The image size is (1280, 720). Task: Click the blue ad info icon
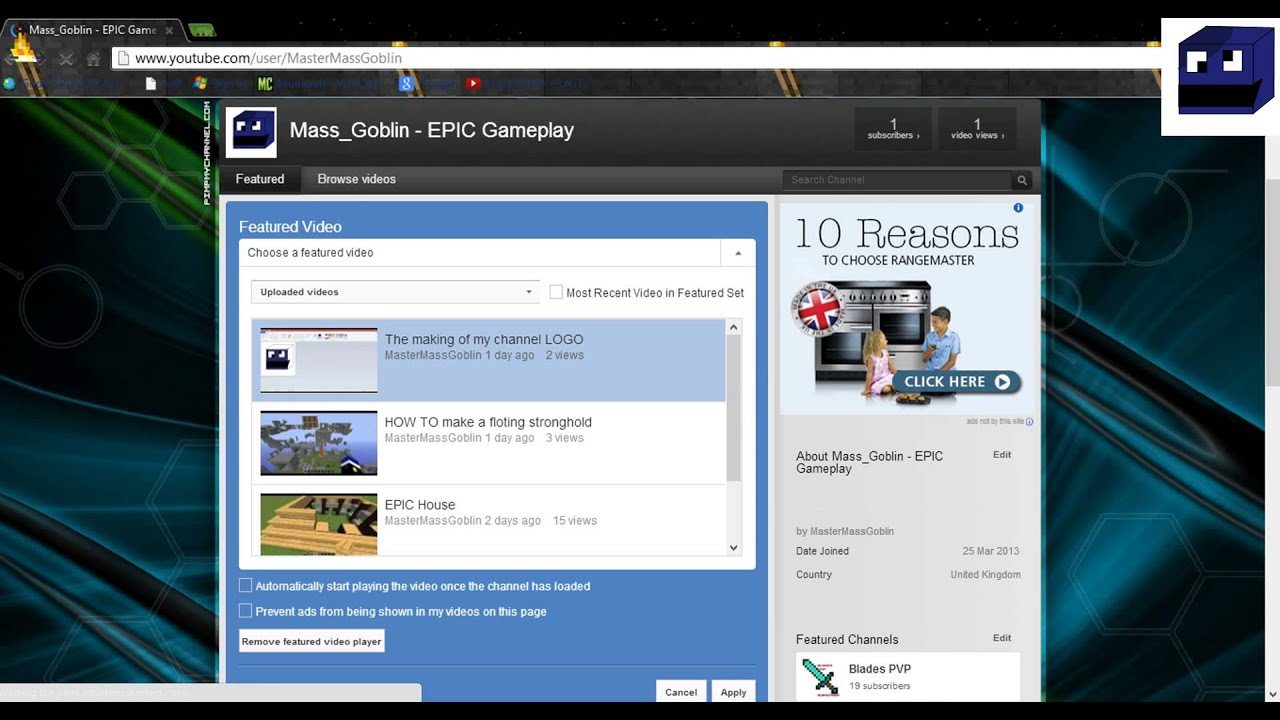(1018, 208)
